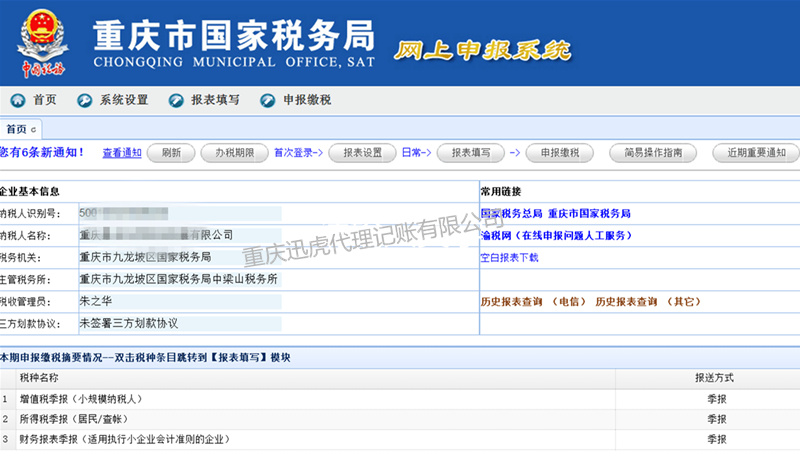Screen dimensions: 800x467
Task: Click the 纳税人名称 field
Action: (x=180, y=235)
